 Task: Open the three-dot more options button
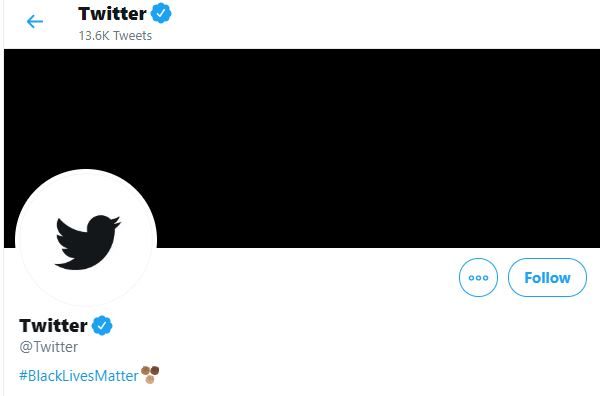(x=478, y=277)
